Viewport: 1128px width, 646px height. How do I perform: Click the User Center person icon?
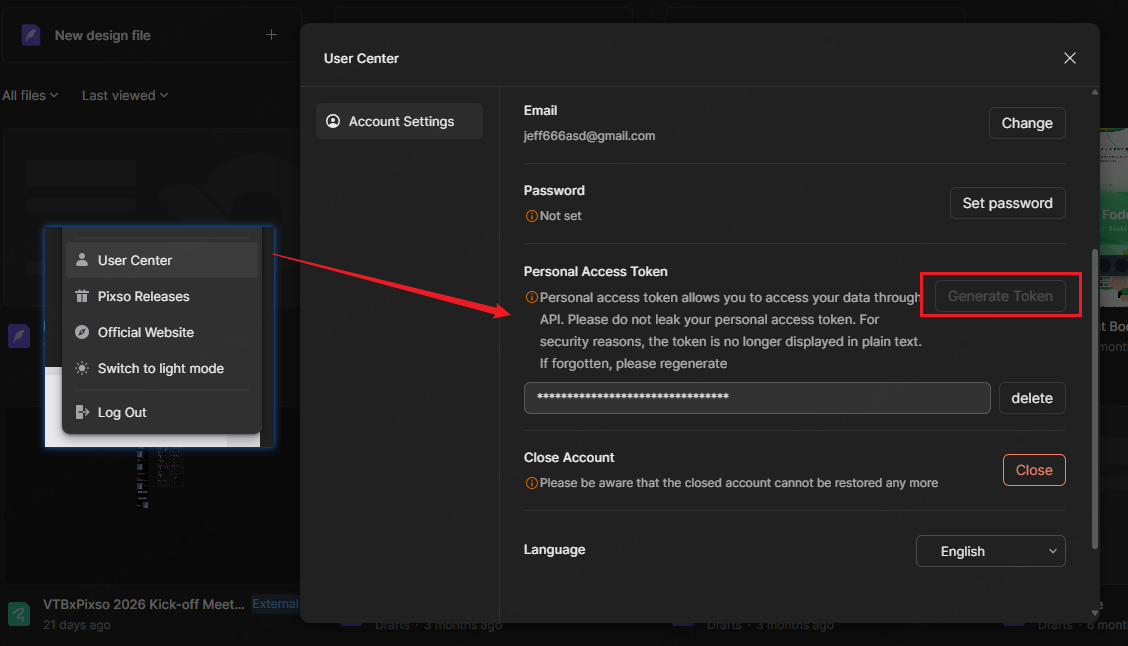point(81,260)
